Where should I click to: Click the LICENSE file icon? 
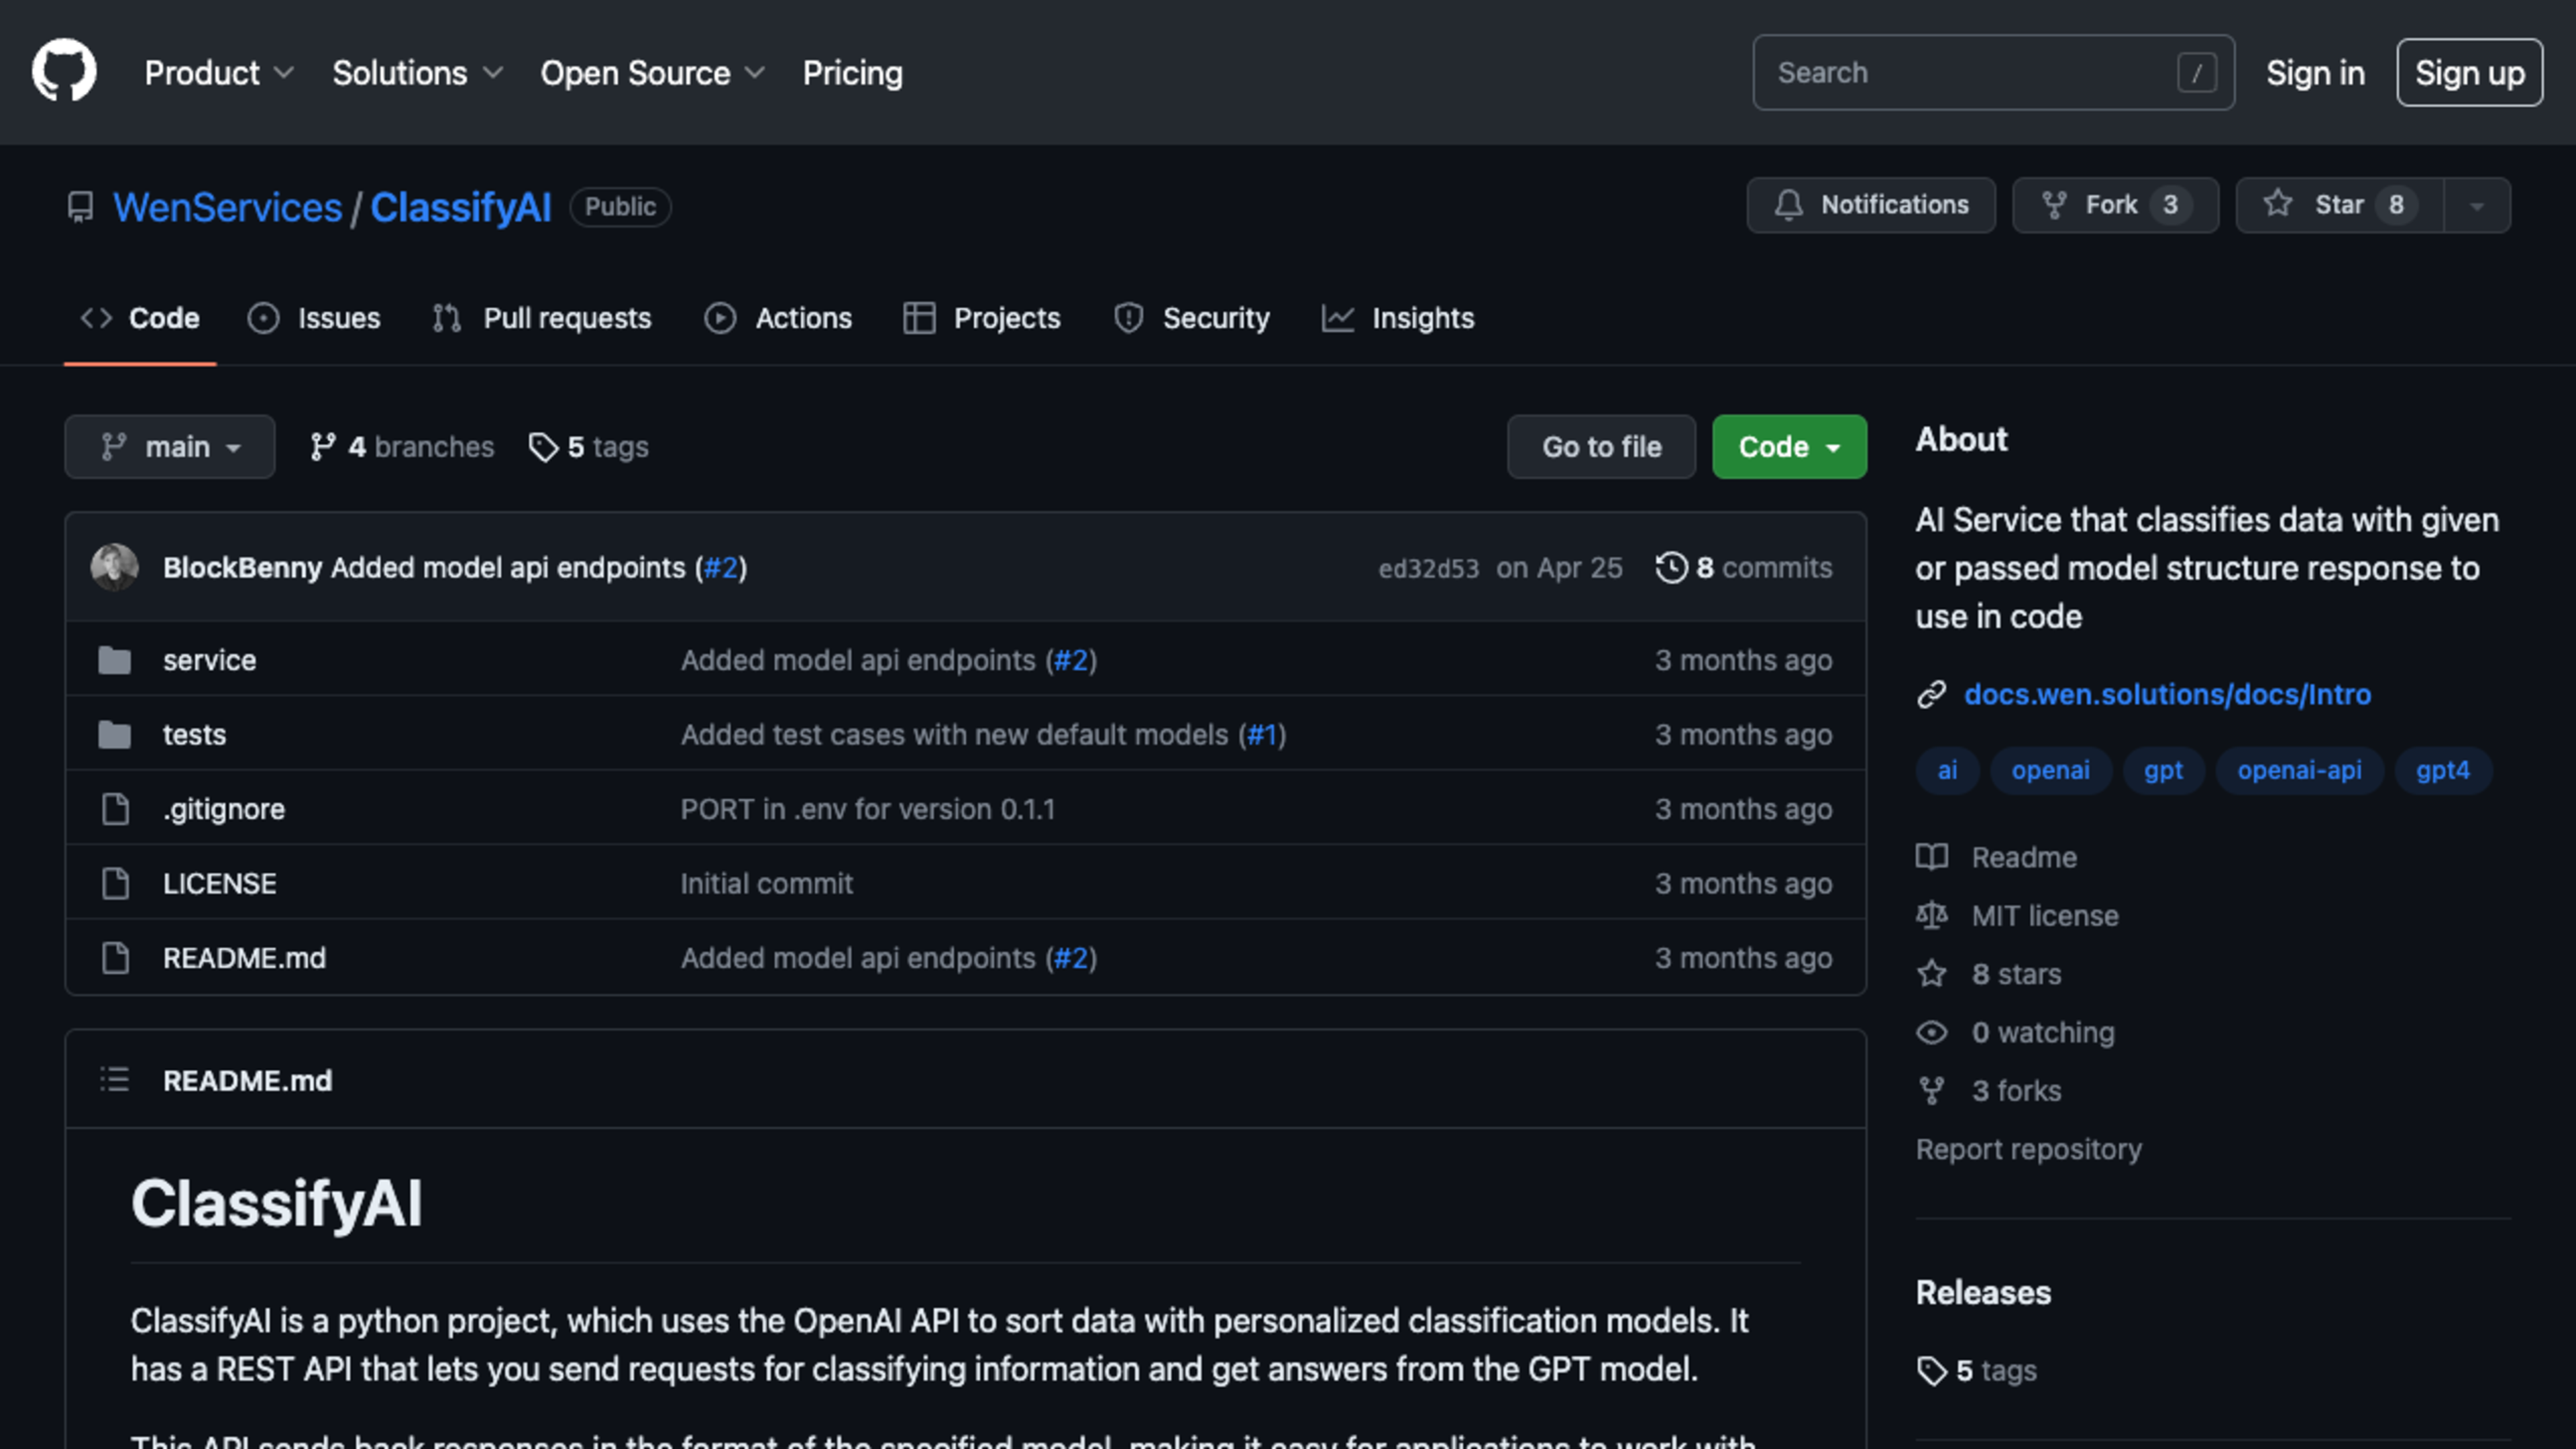(x=116, y=883)
